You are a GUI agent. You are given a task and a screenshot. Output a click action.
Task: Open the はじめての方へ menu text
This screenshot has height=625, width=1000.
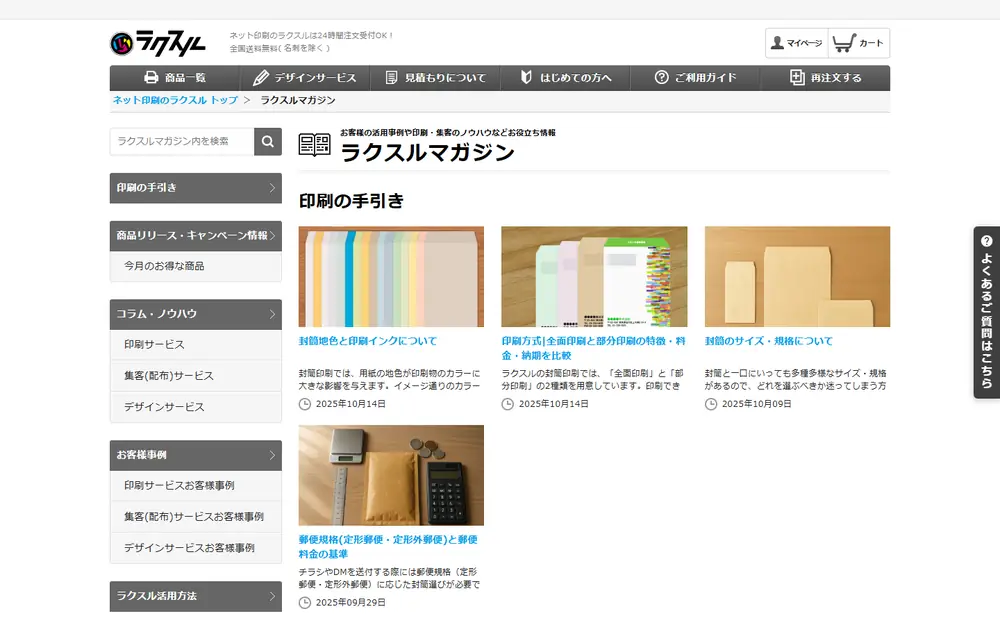click(x=576, y=78)
